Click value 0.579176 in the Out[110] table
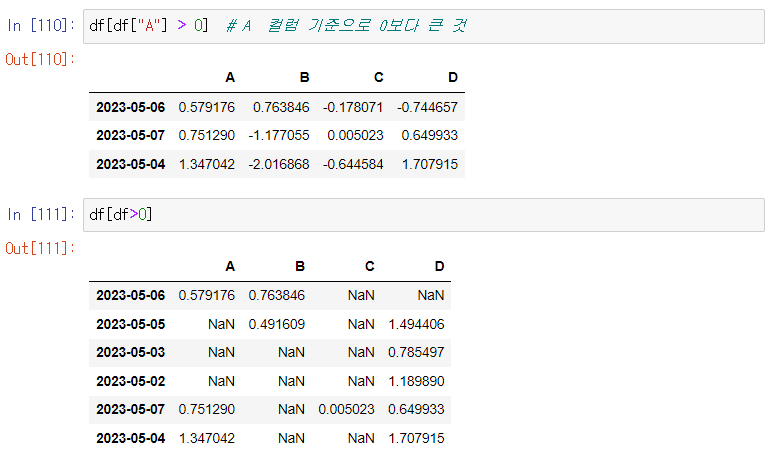 (x=207, y=107)
